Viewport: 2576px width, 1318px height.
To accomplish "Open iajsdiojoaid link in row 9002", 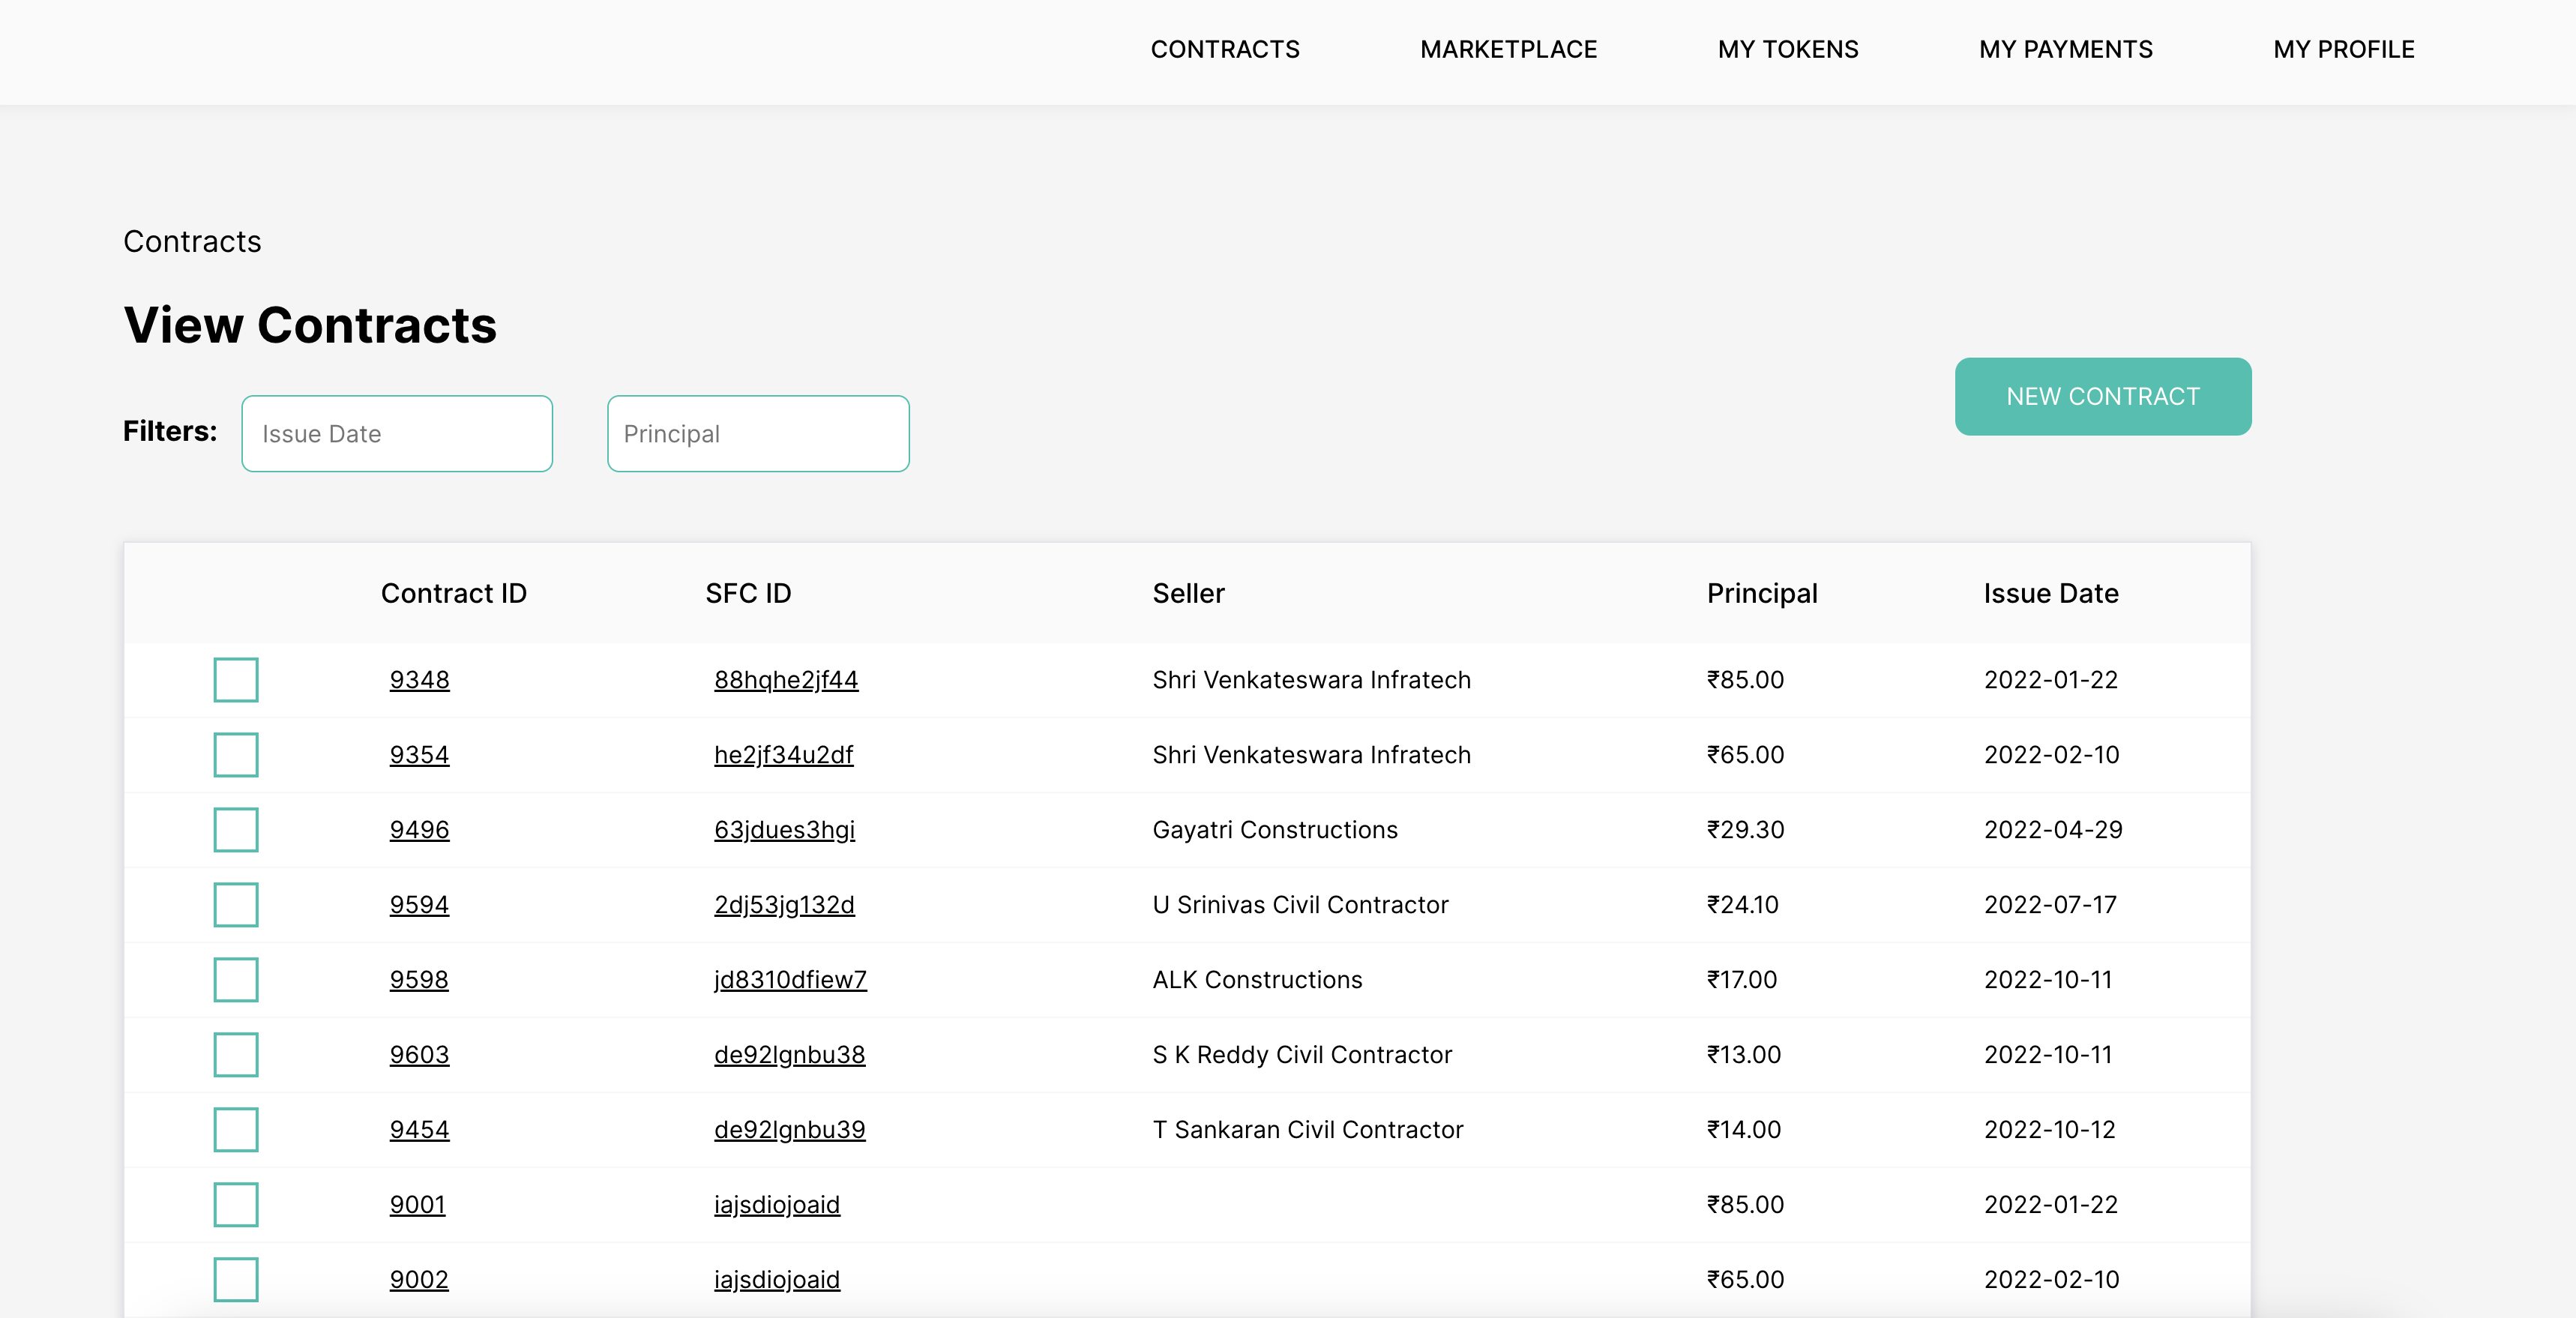I will [x=777, y=1279].
